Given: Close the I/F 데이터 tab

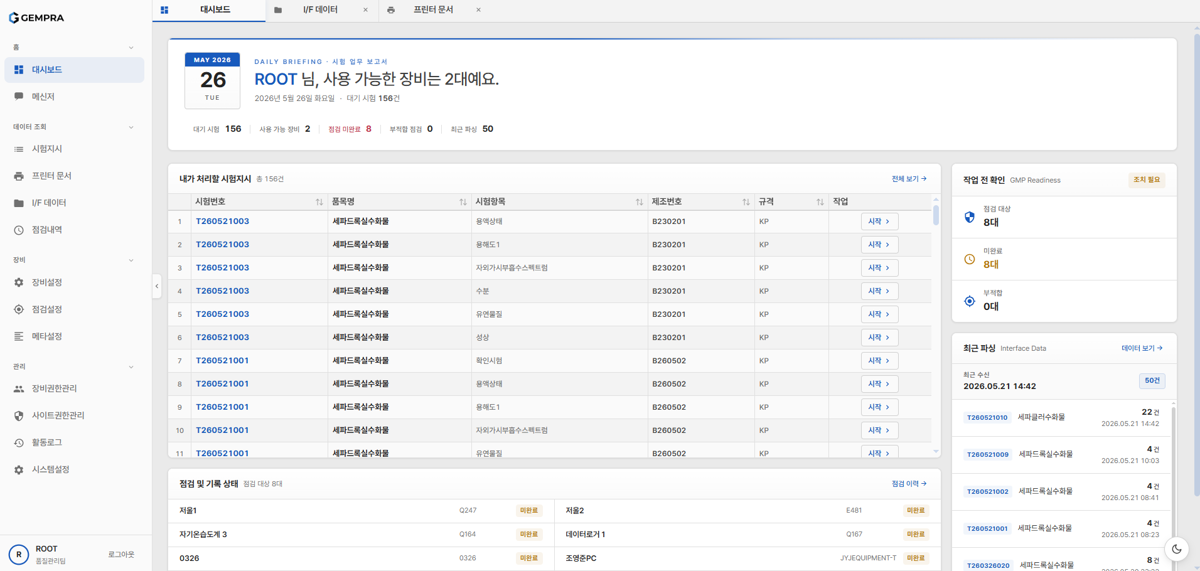Looking at the screenshot, I should pyautogui.click(x=365, y=10).
